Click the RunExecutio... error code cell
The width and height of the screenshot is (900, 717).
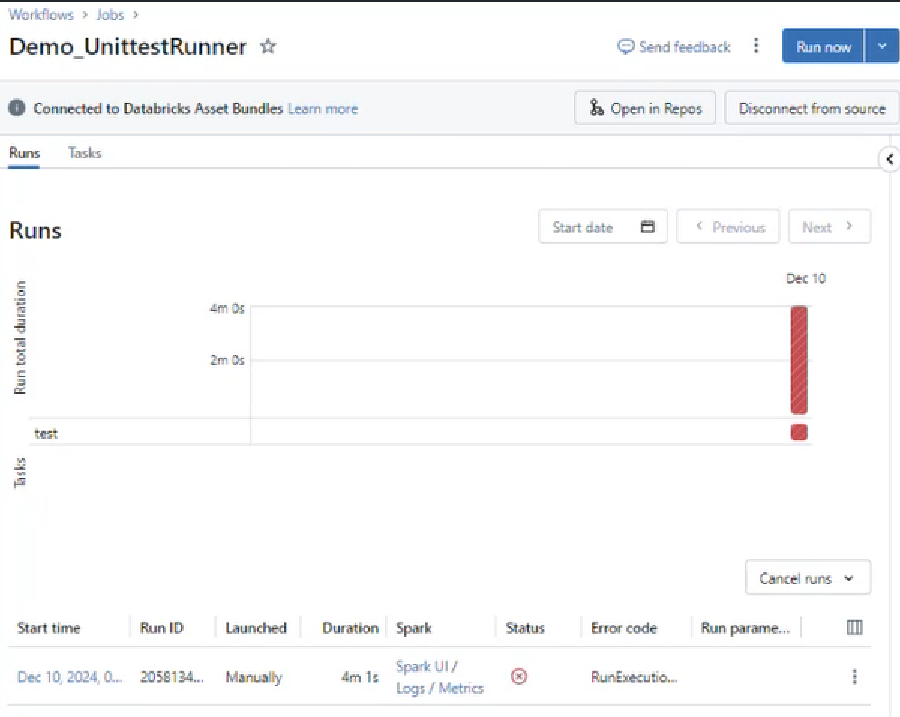tap(634, 677)
